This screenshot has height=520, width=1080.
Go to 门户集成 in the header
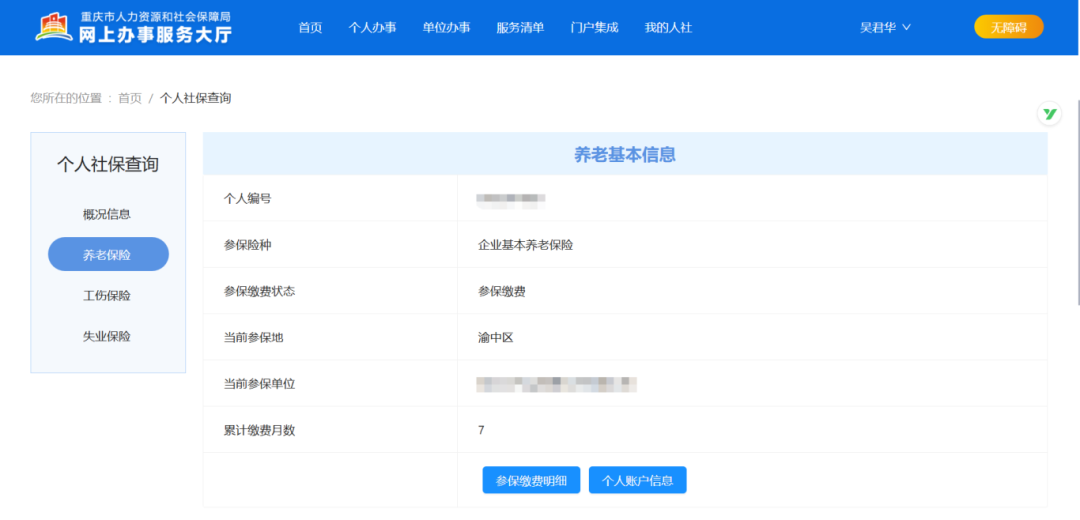tap(594, 28)
